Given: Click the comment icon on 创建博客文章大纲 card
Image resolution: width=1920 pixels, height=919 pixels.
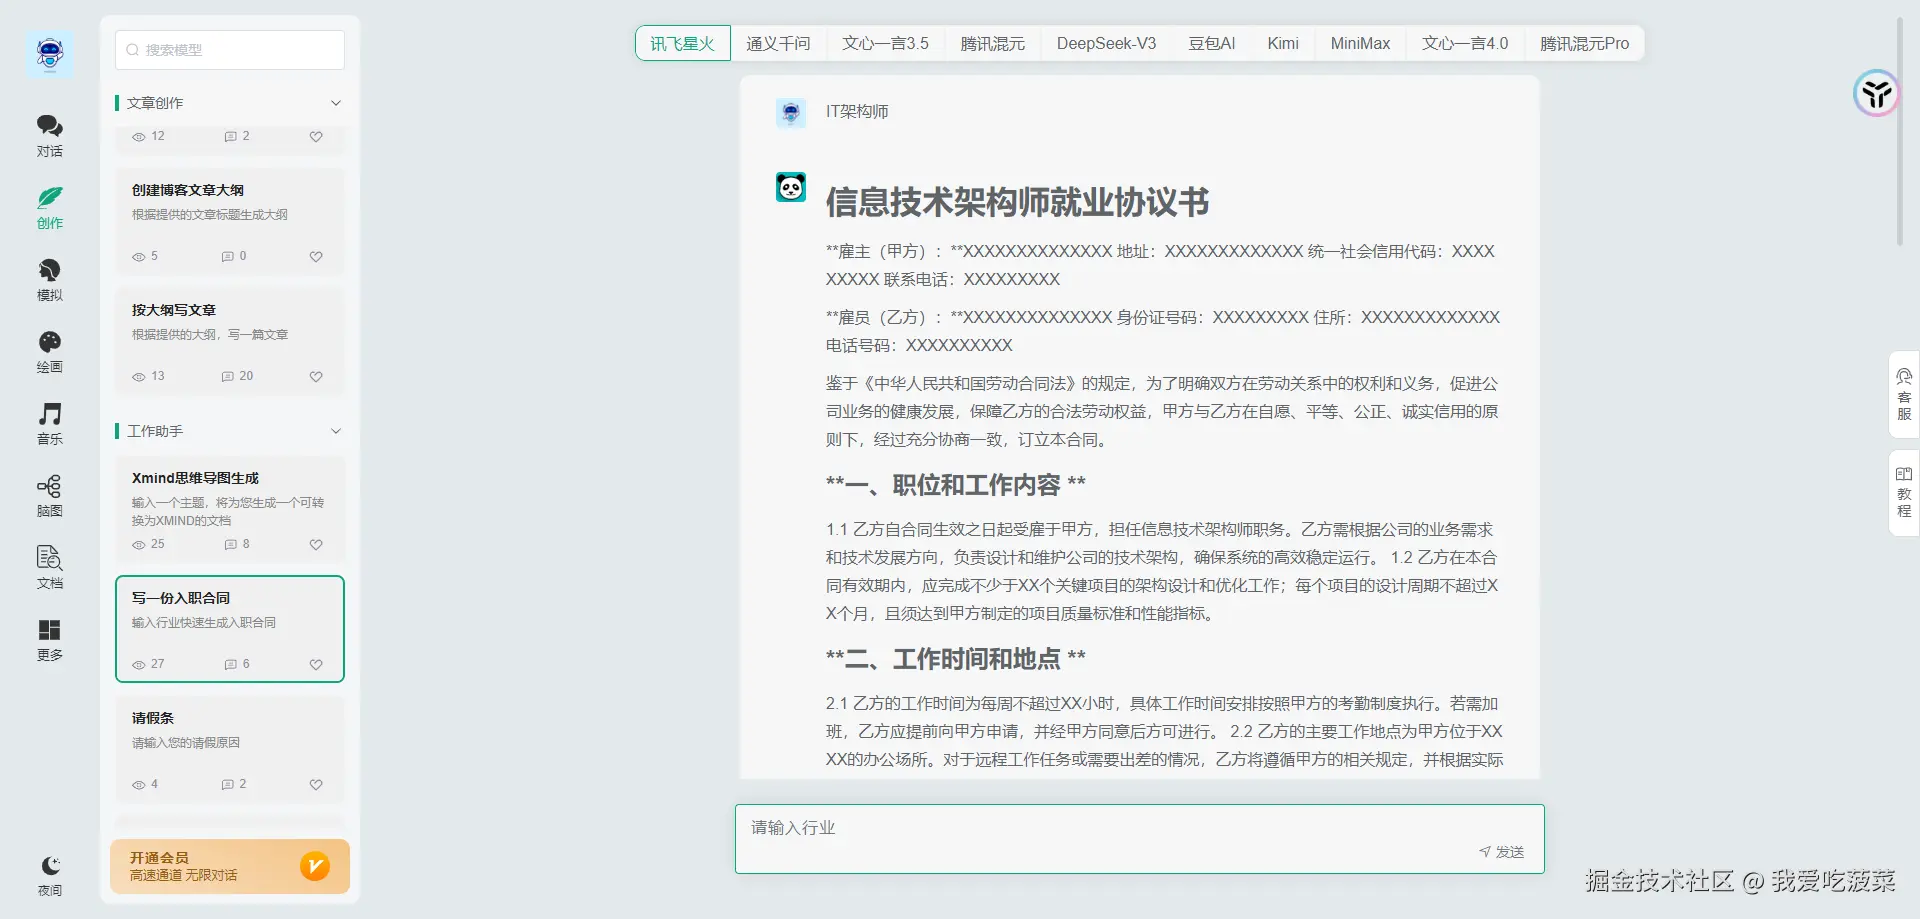Looking at the screenshot, I should (x=228, y=256).
